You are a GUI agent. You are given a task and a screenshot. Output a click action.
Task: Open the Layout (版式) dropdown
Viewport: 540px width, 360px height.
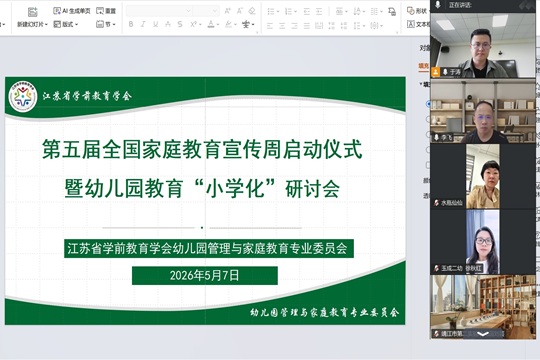65,24
